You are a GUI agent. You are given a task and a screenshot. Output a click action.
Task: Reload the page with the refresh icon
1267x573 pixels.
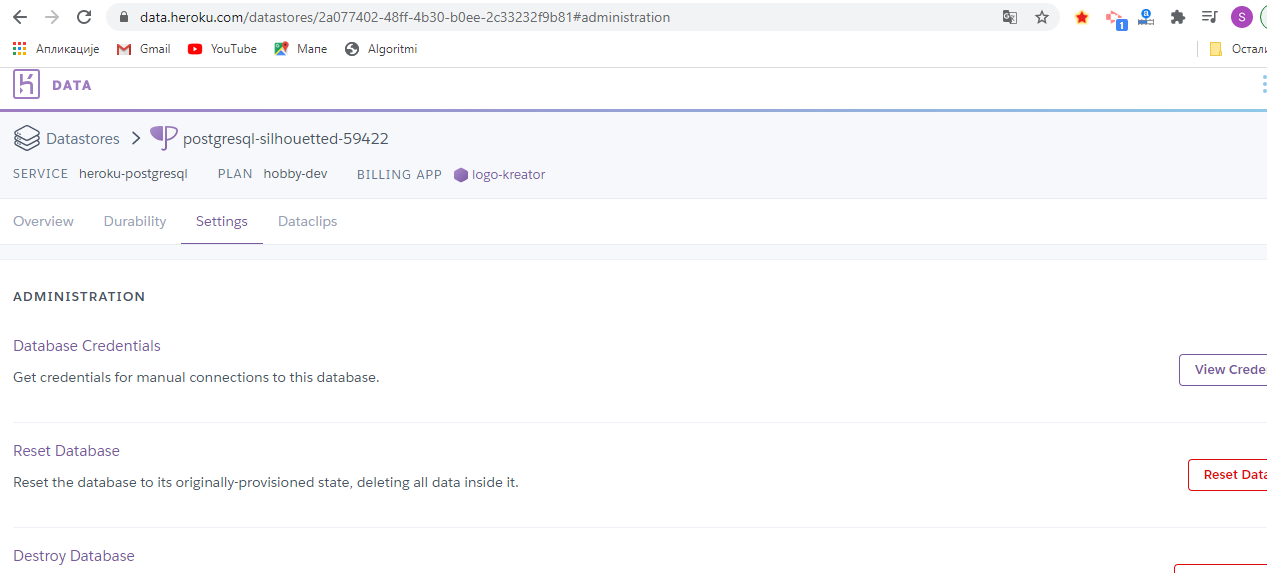tap(84, 17)
